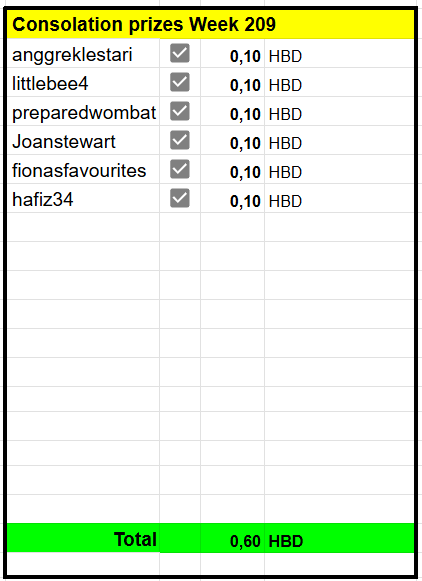Select the fionasfavourites name cell
The width and height of the screenshot is (422, 581).
(x=83, y=169)
